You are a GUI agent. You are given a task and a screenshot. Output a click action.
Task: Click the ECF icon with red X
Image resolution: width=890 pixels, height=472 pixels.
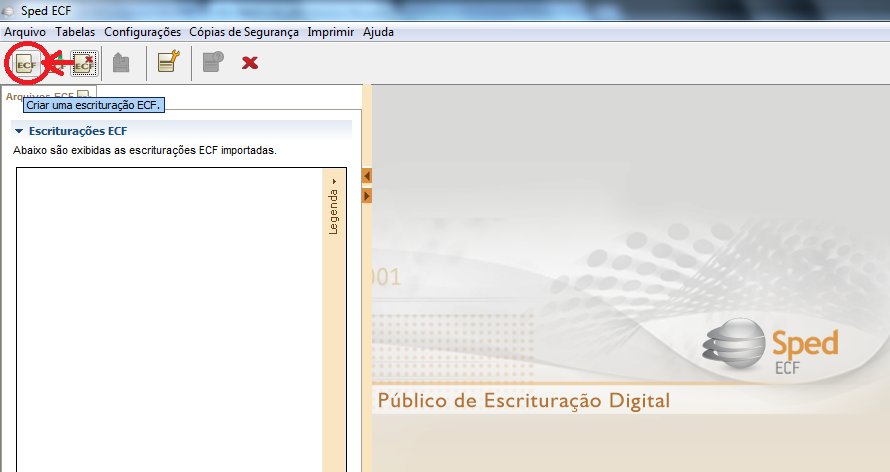(x=83, y=64)
